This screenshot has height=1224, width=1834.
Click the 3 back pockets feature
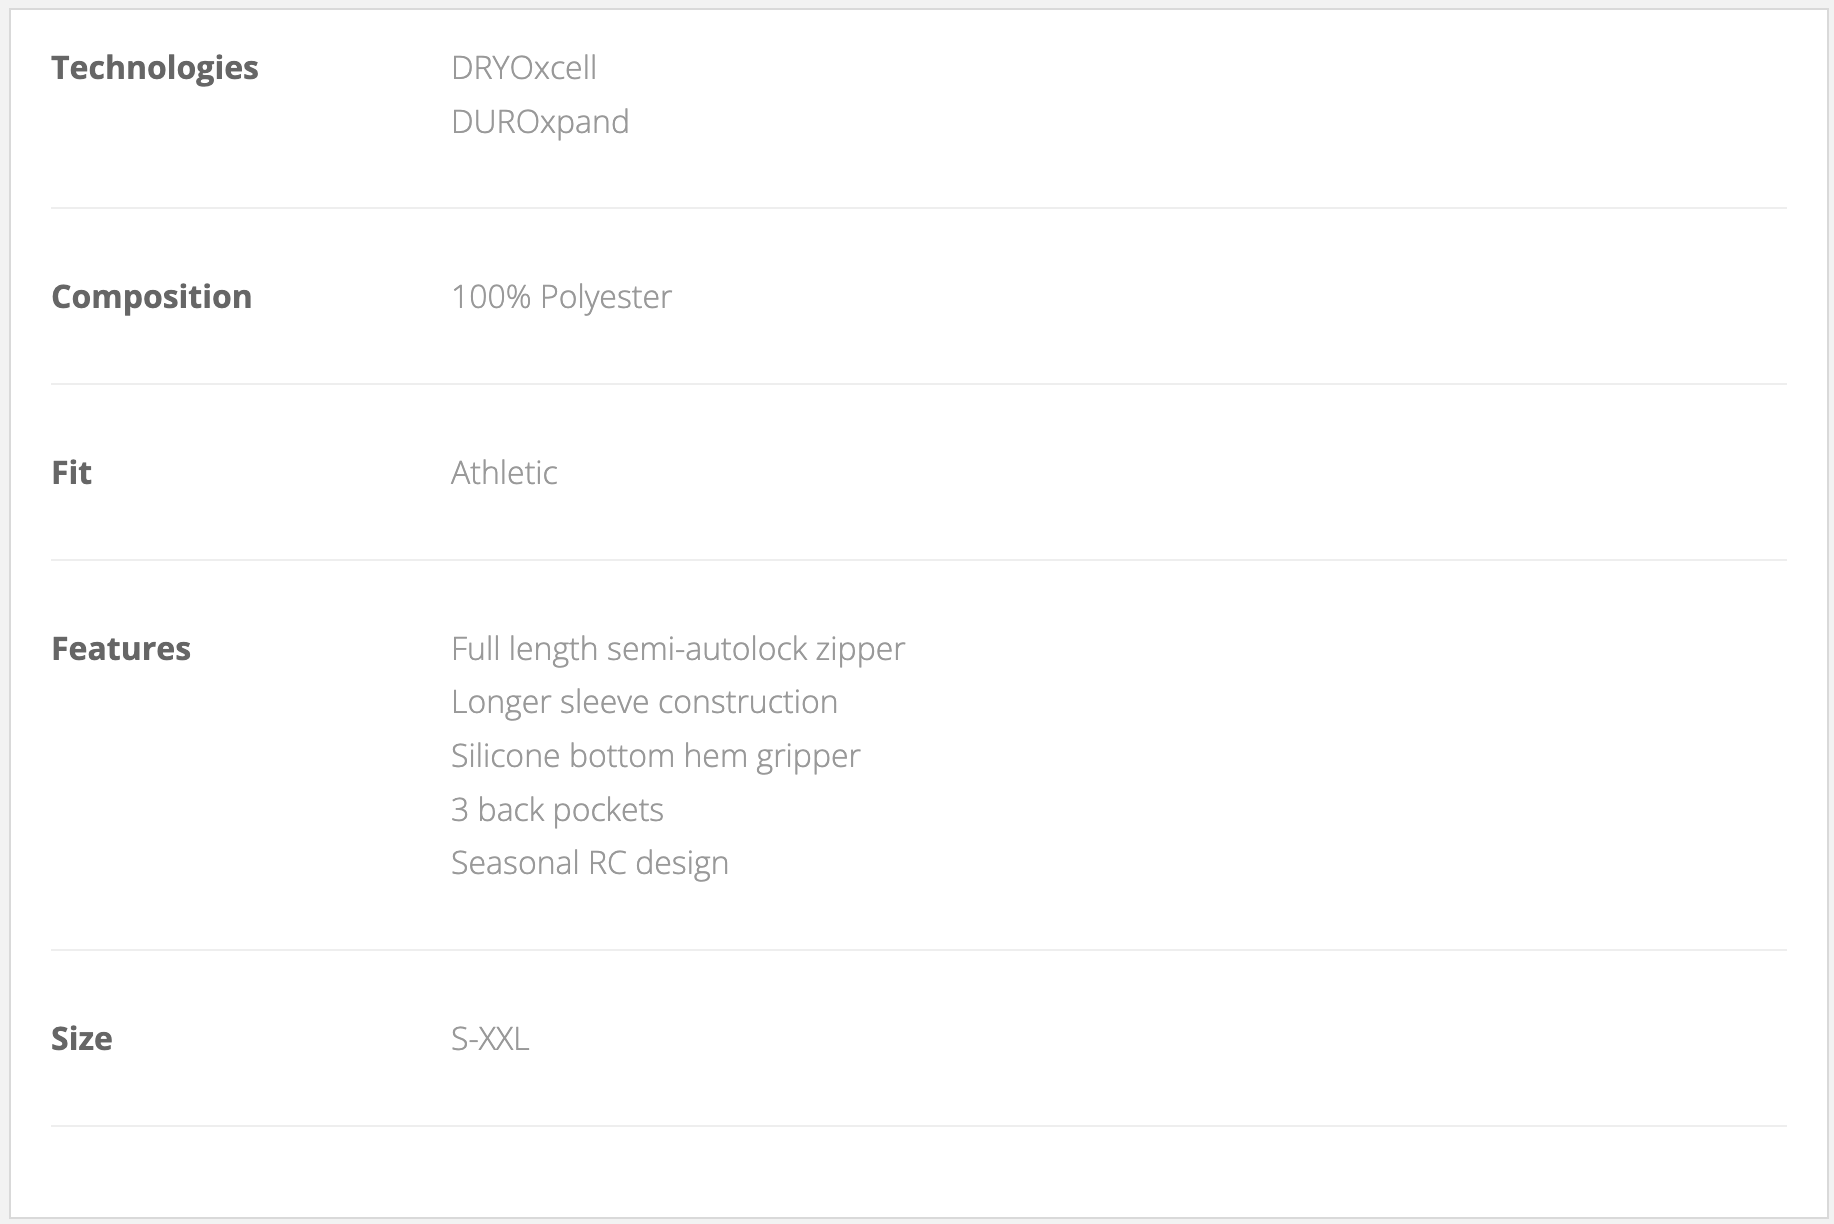coord(557,810)
